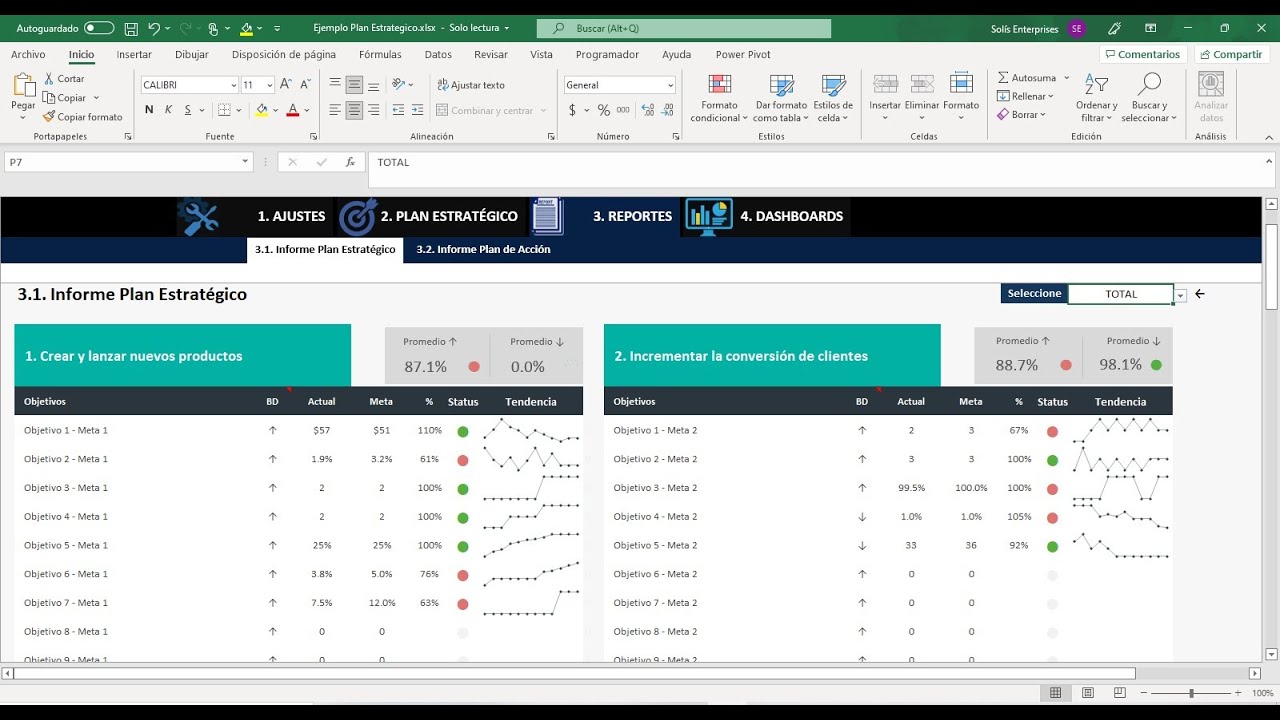This screenshot has width=1280, height=720.
Task: Apply thousands separator 000 style
Action: pyautogui.click(x=624, y=110)
